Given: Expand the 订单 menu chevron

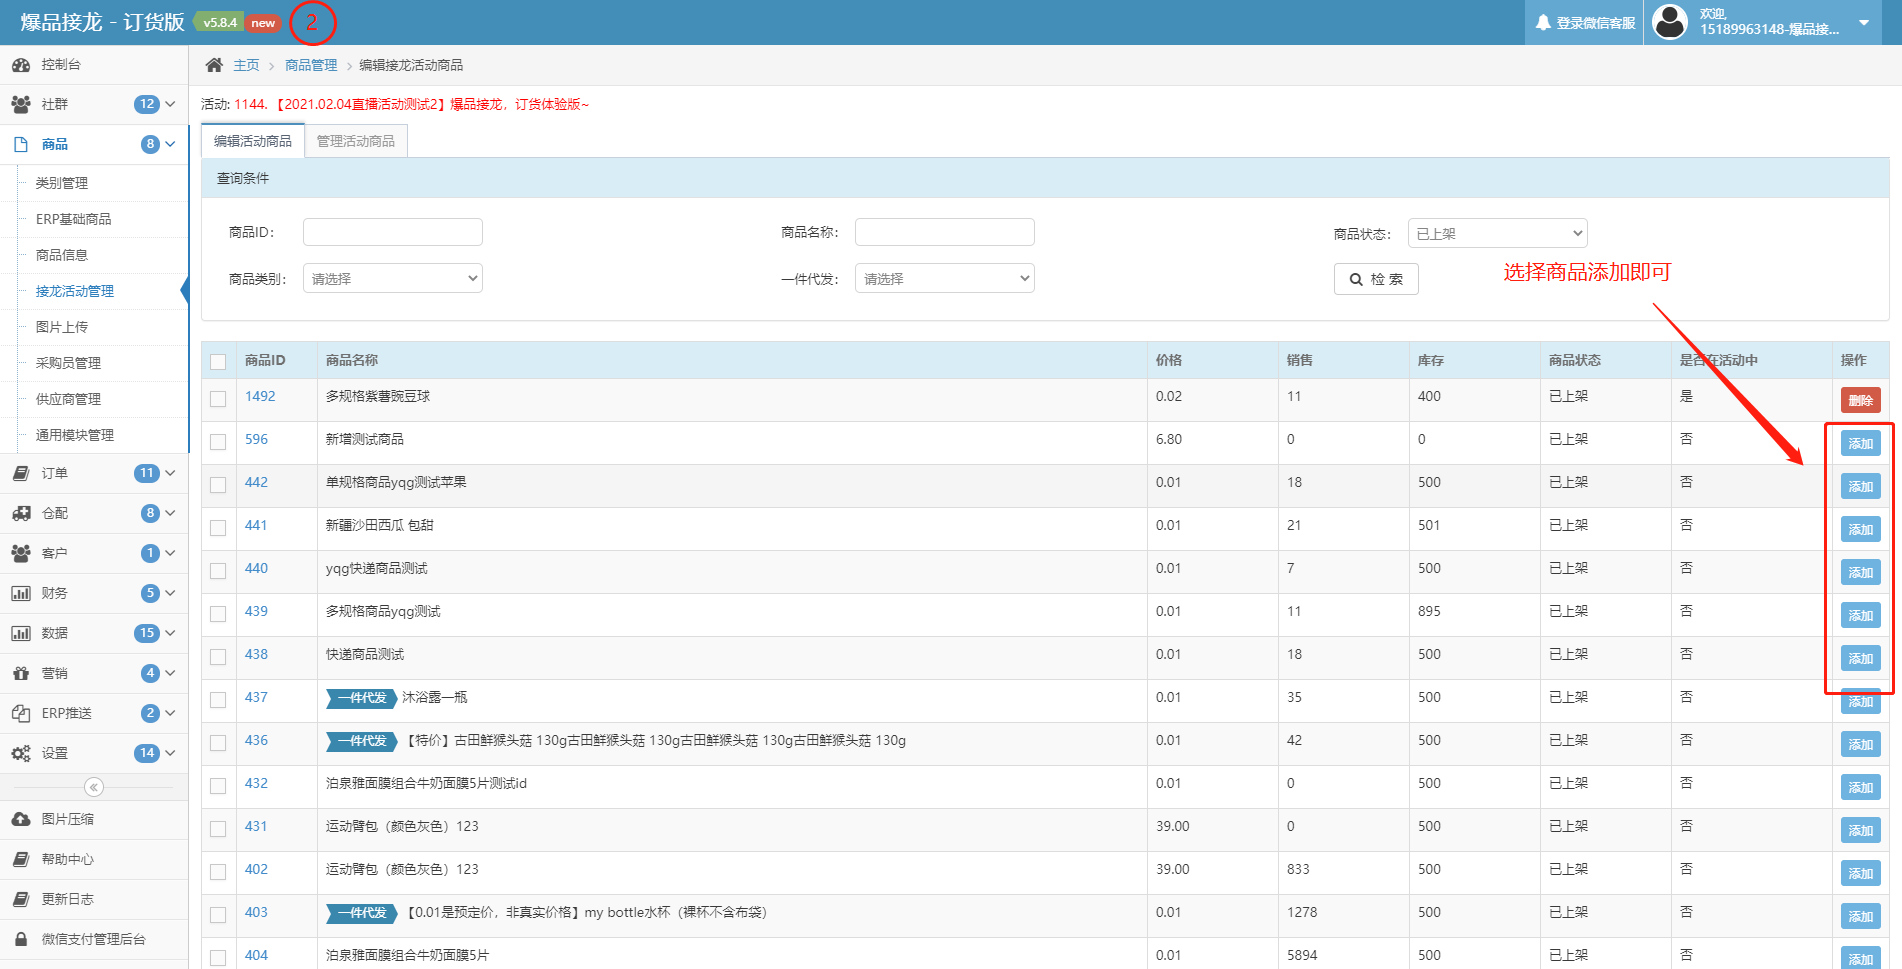Looking at the screenshot, I should (x=170, y=473).
